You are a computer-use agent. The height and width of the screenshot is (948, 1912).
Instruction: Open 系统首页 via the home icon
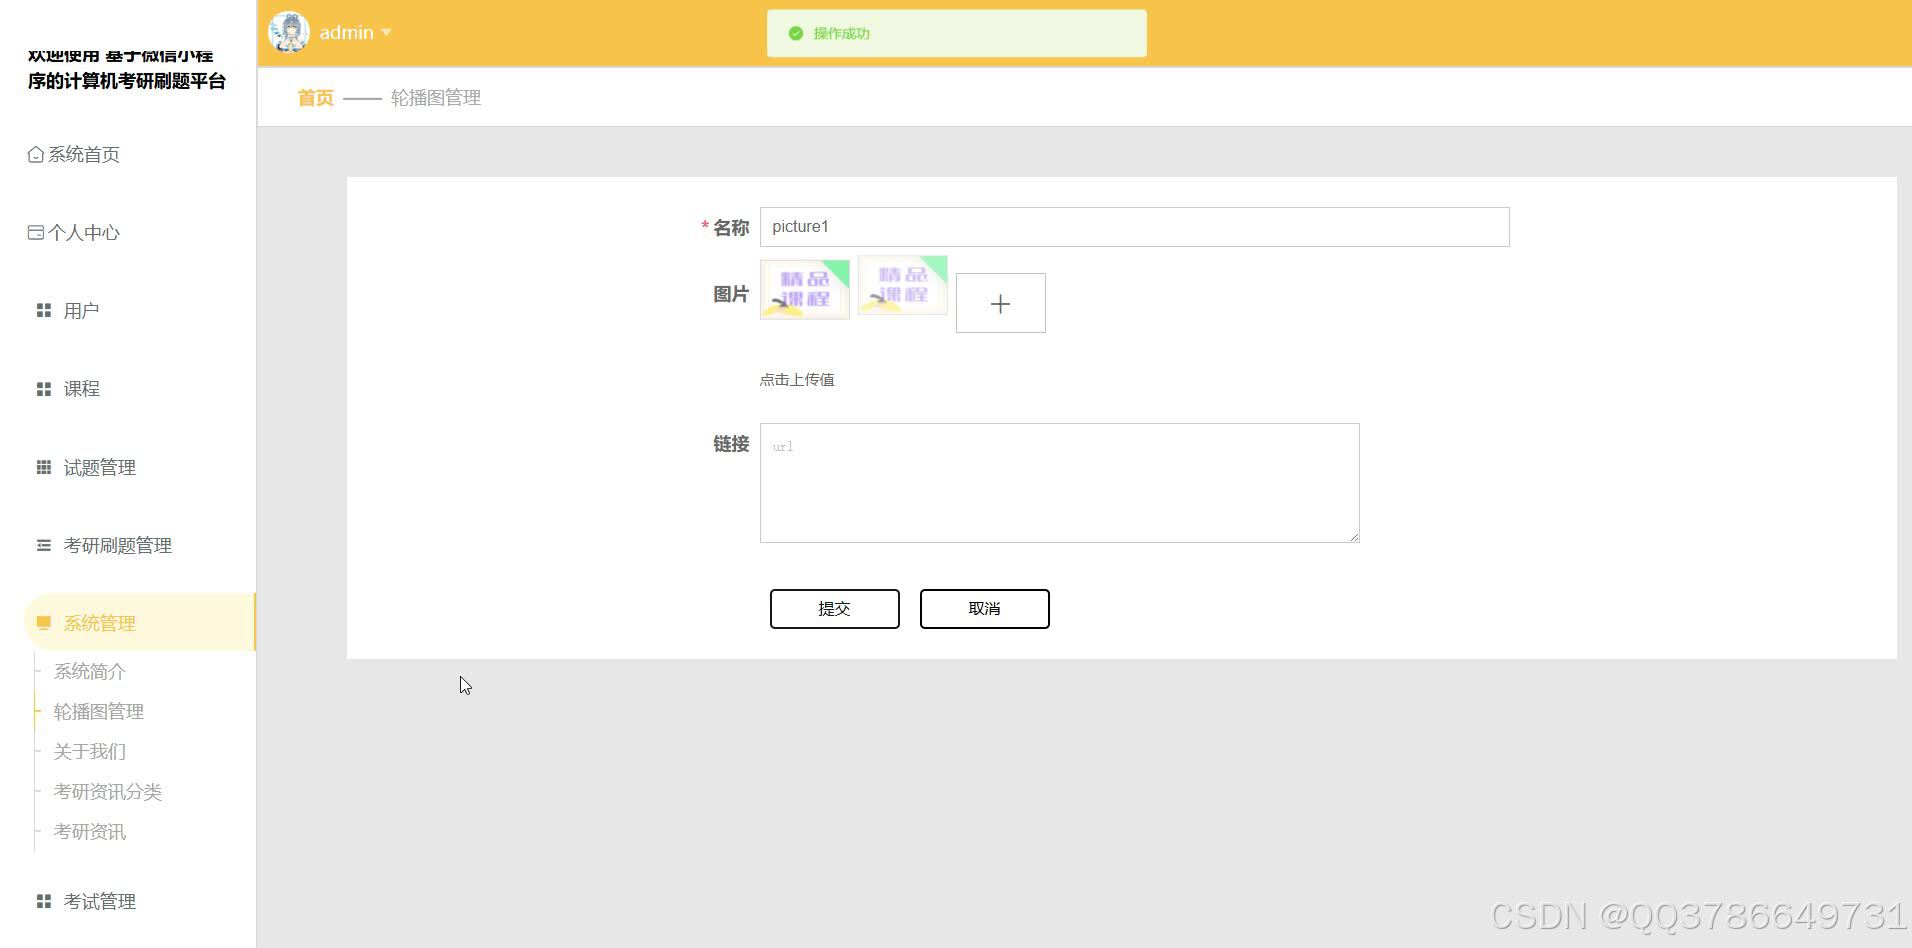click(33, 154)
